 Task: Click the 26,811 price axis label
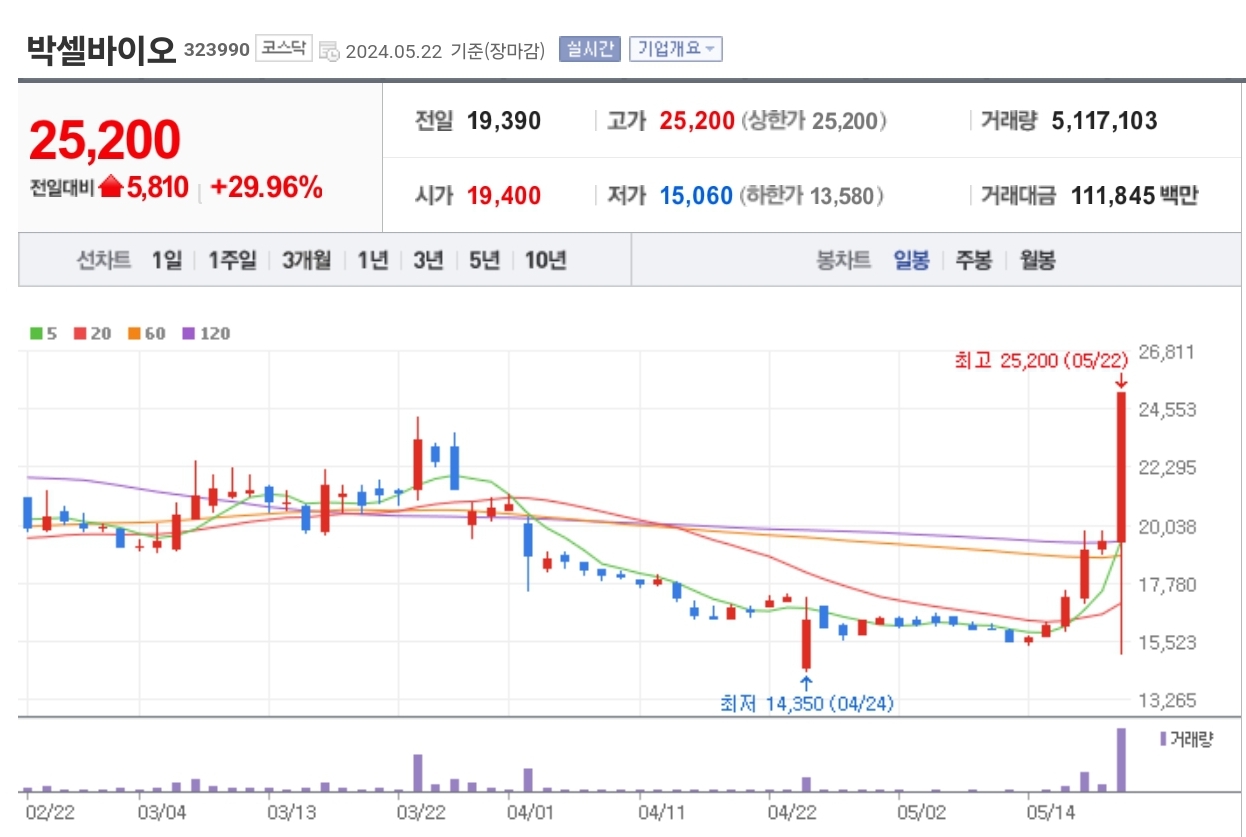pyautogui.click(x=1167, y=352)
